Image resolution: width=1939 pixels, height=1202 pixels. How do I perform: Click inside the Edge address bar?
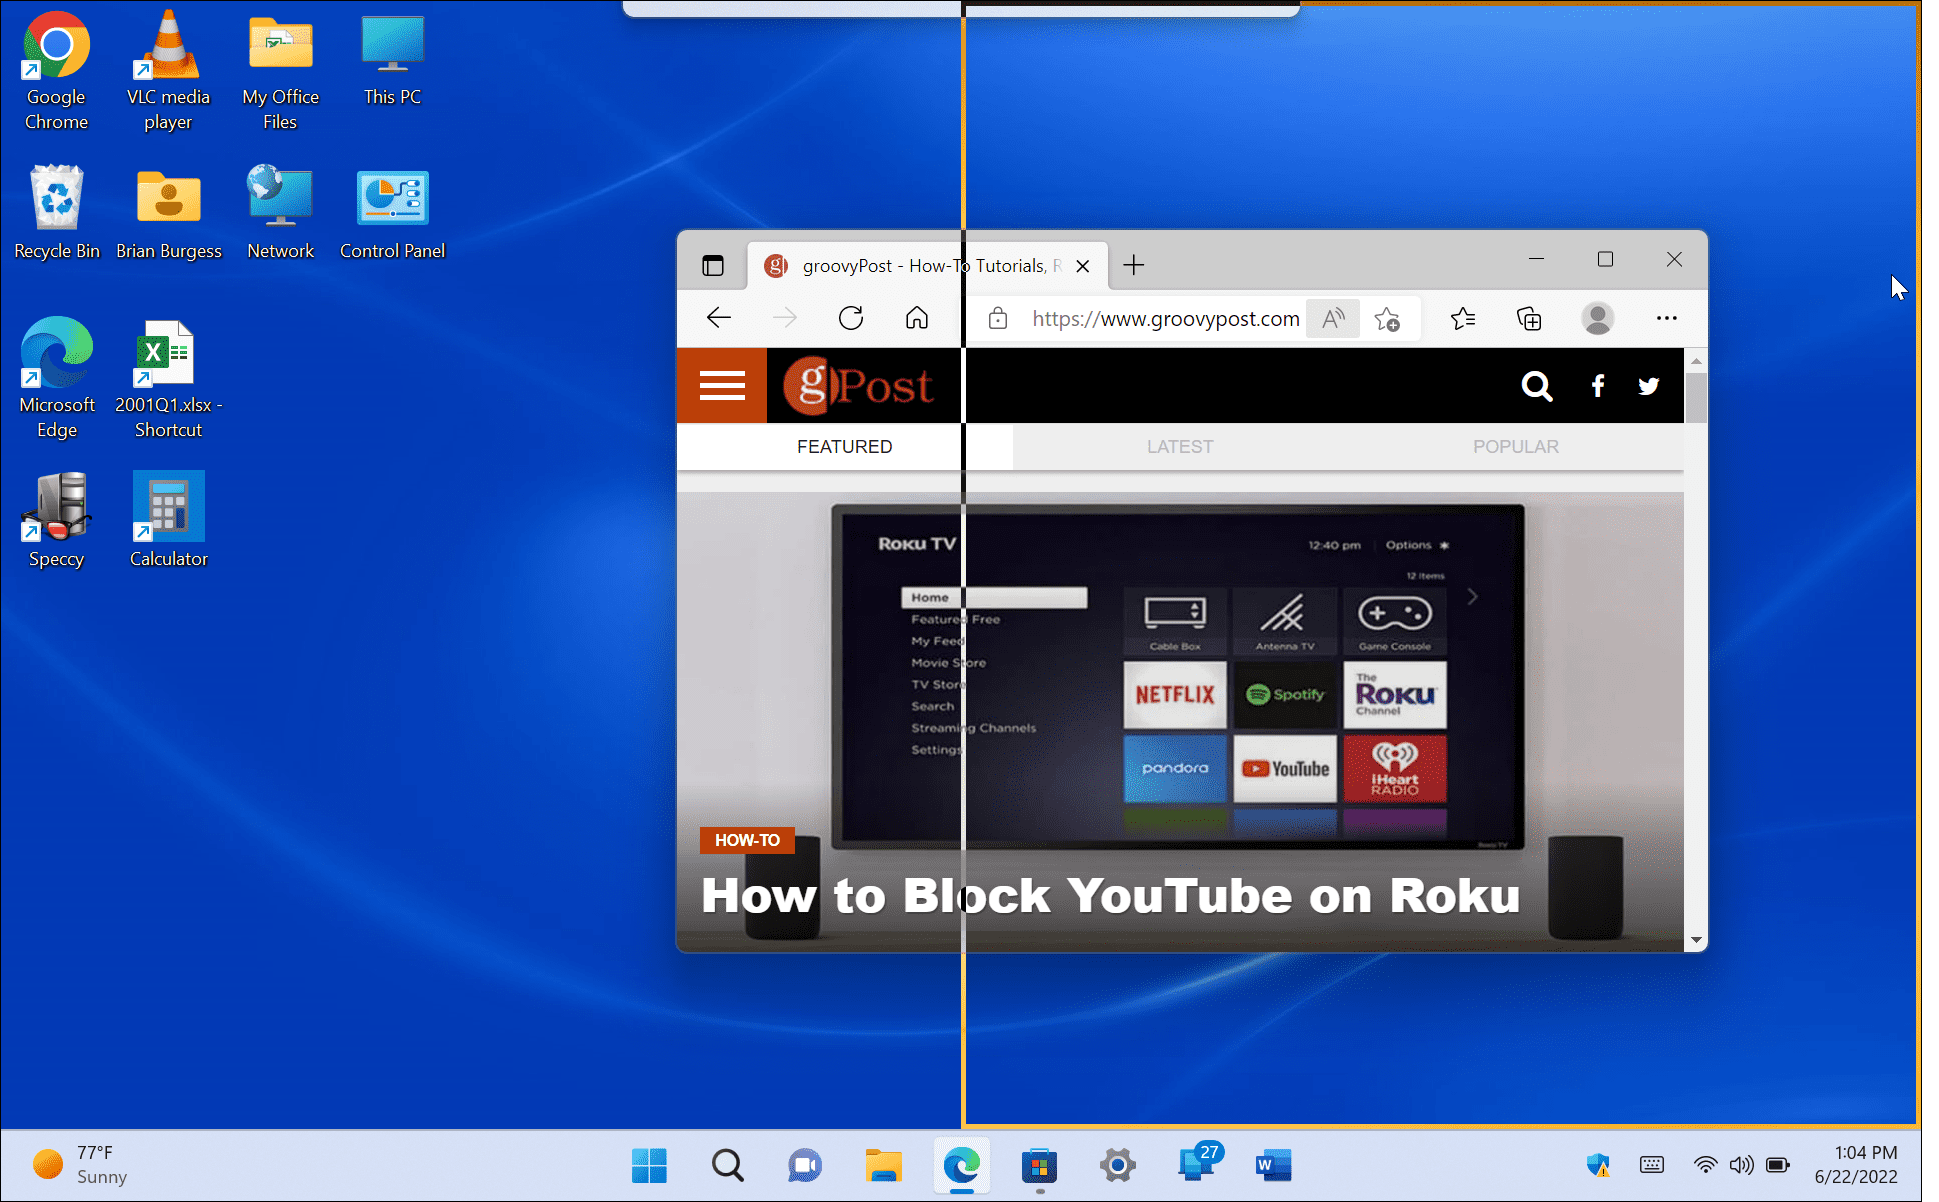click(x=1163, y=318)
